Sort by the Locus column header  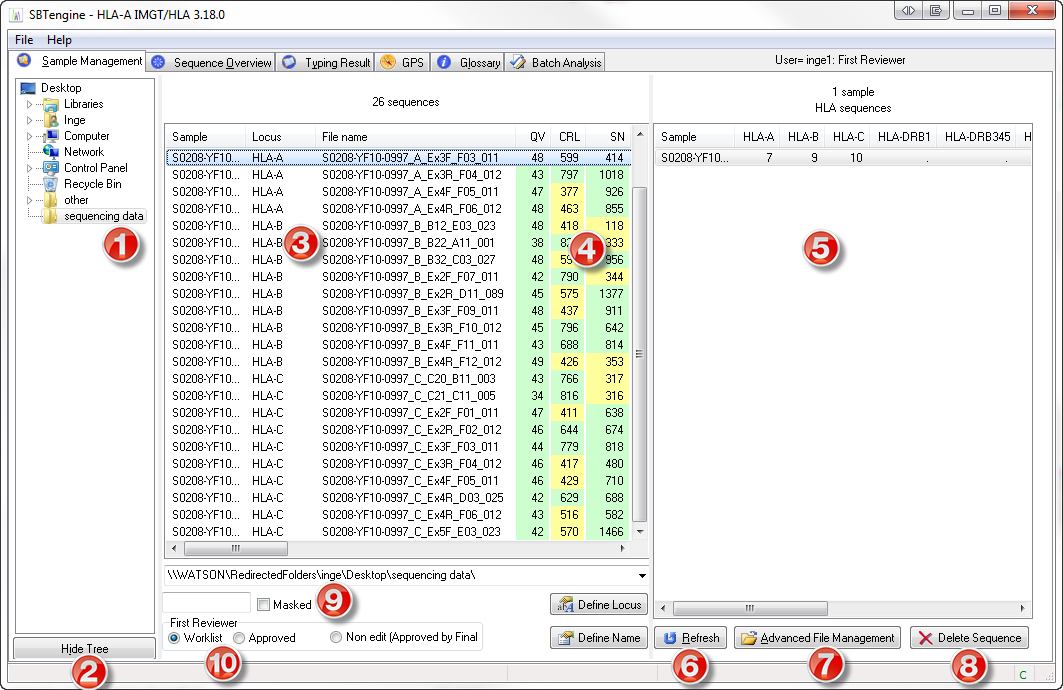tap(279, 136)
